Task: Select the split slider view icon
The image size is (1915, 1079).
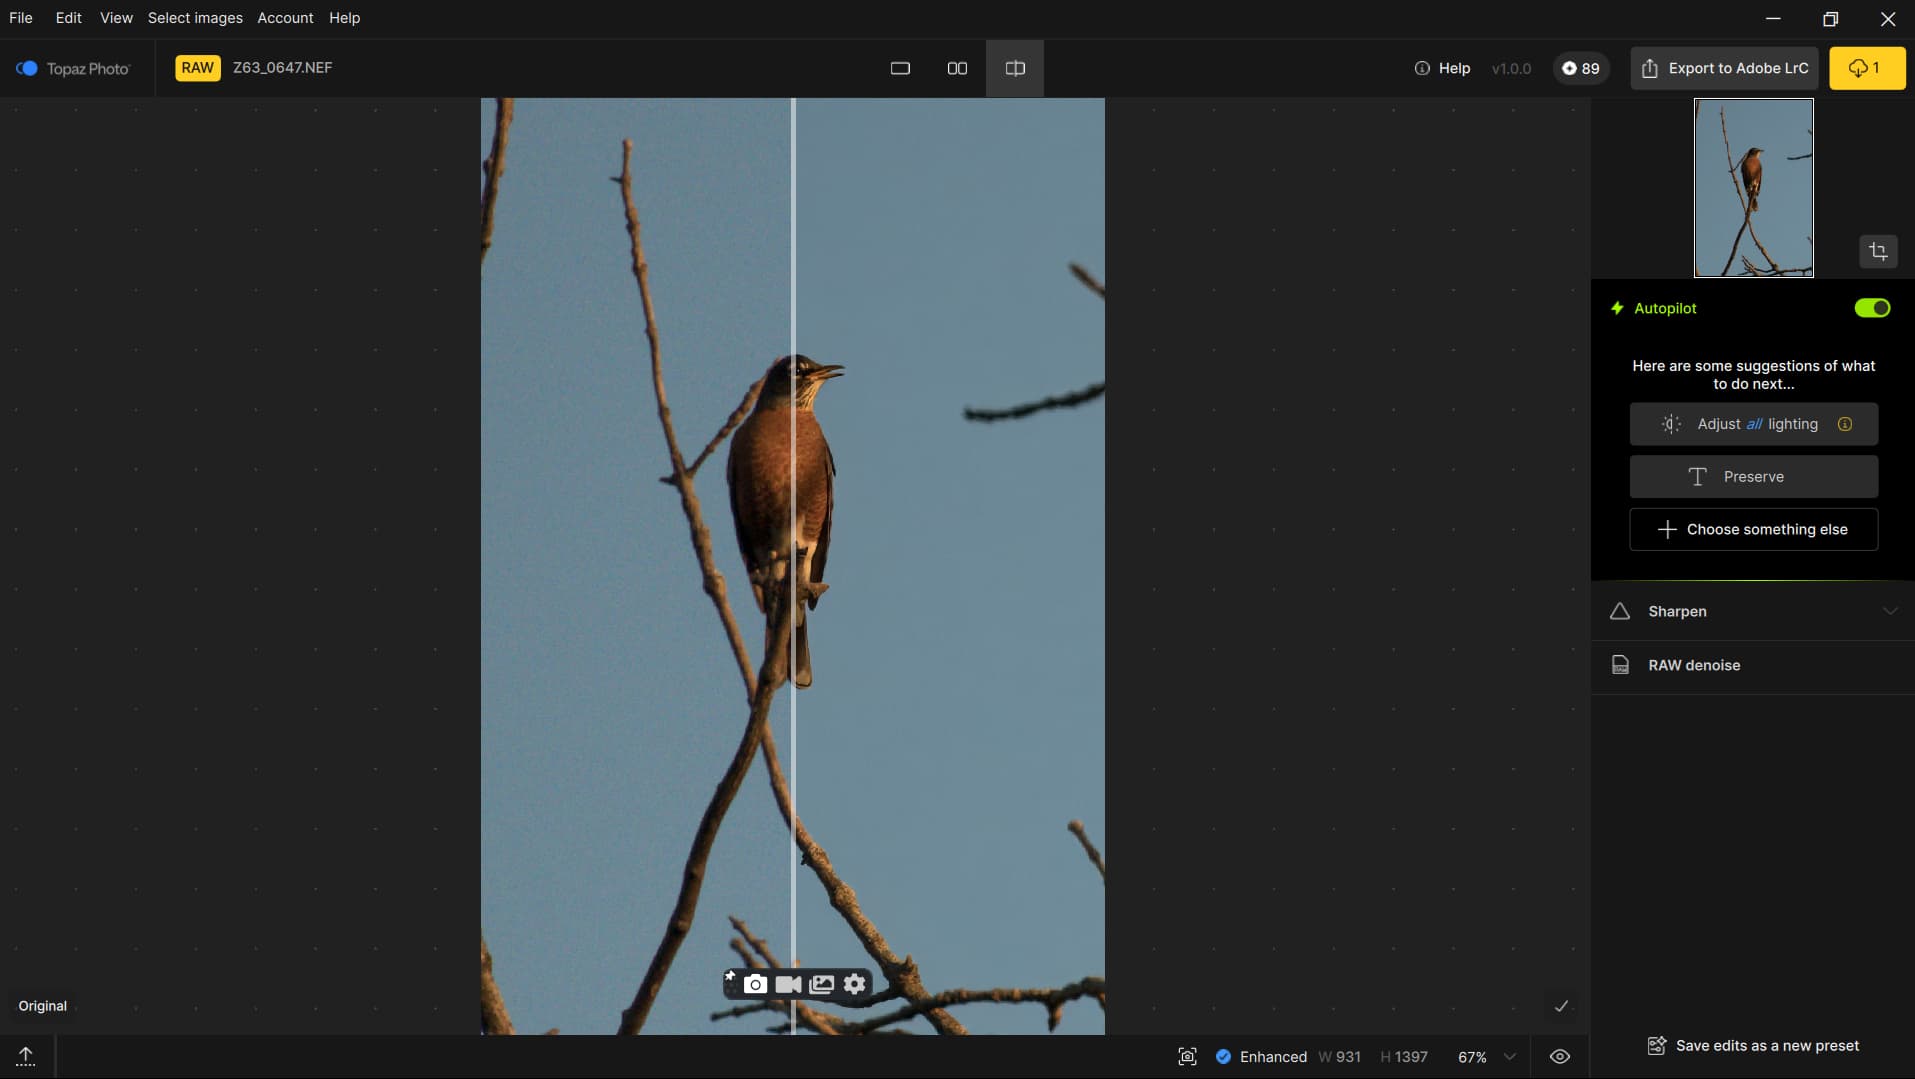Action: point(1015,68)
